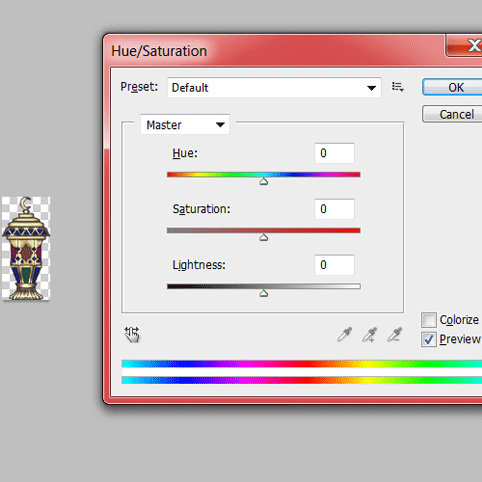This screenshot has width=482, height=482.
Task: Click into the Lightness value field
Action: [334, 265]
